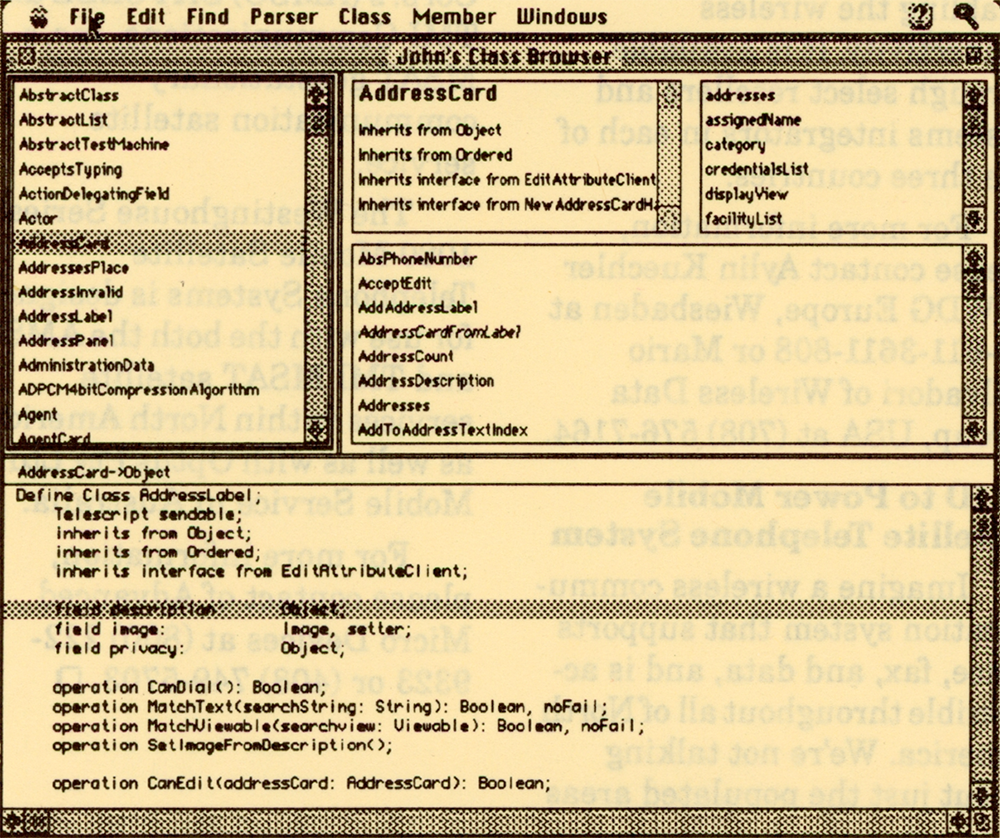
Task: Select AddressPanel class
Action: (66, 341)
